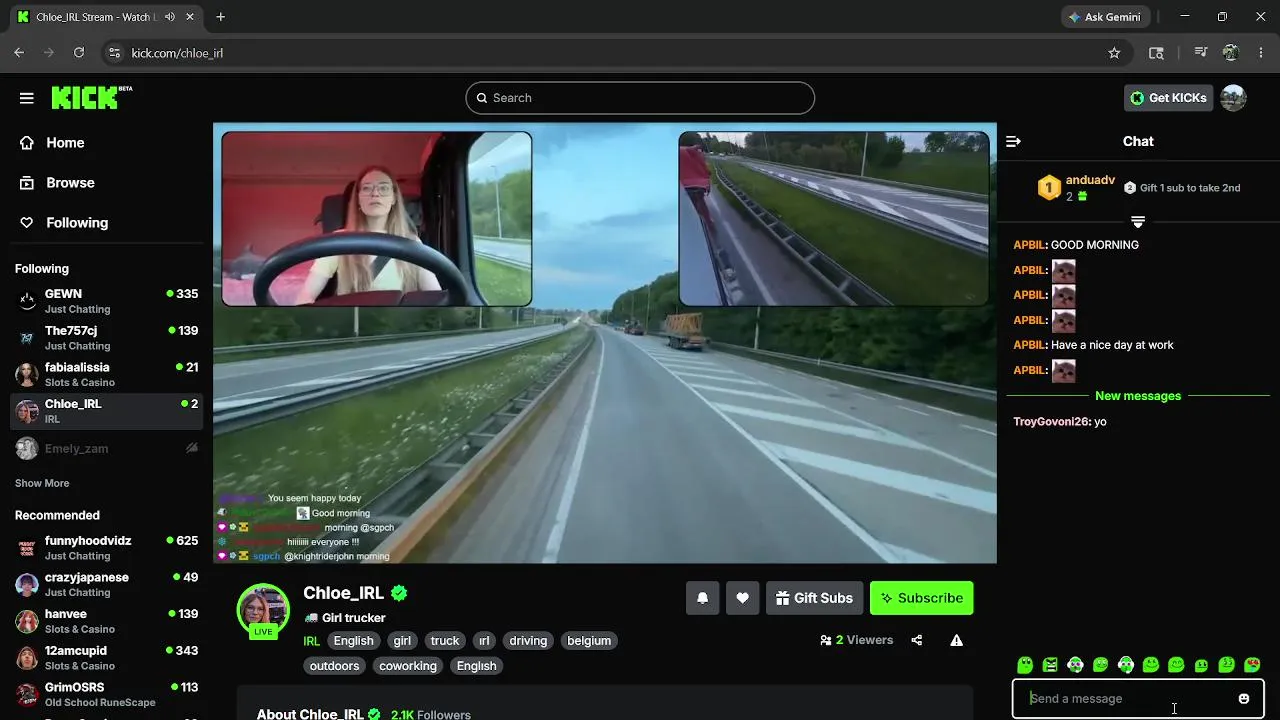The width and height of the screenshot is (1280, 720).
Task: Open hanvee recommended channel
Action: coord(106,621)
